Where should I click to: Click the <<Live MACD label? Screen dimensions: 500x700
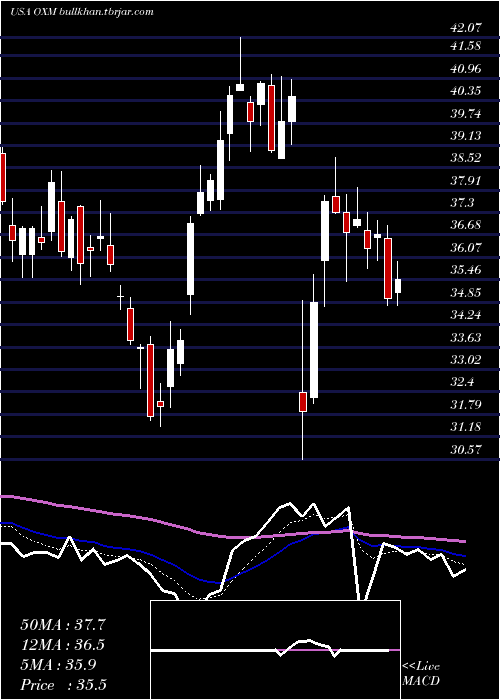click(421, 673)
